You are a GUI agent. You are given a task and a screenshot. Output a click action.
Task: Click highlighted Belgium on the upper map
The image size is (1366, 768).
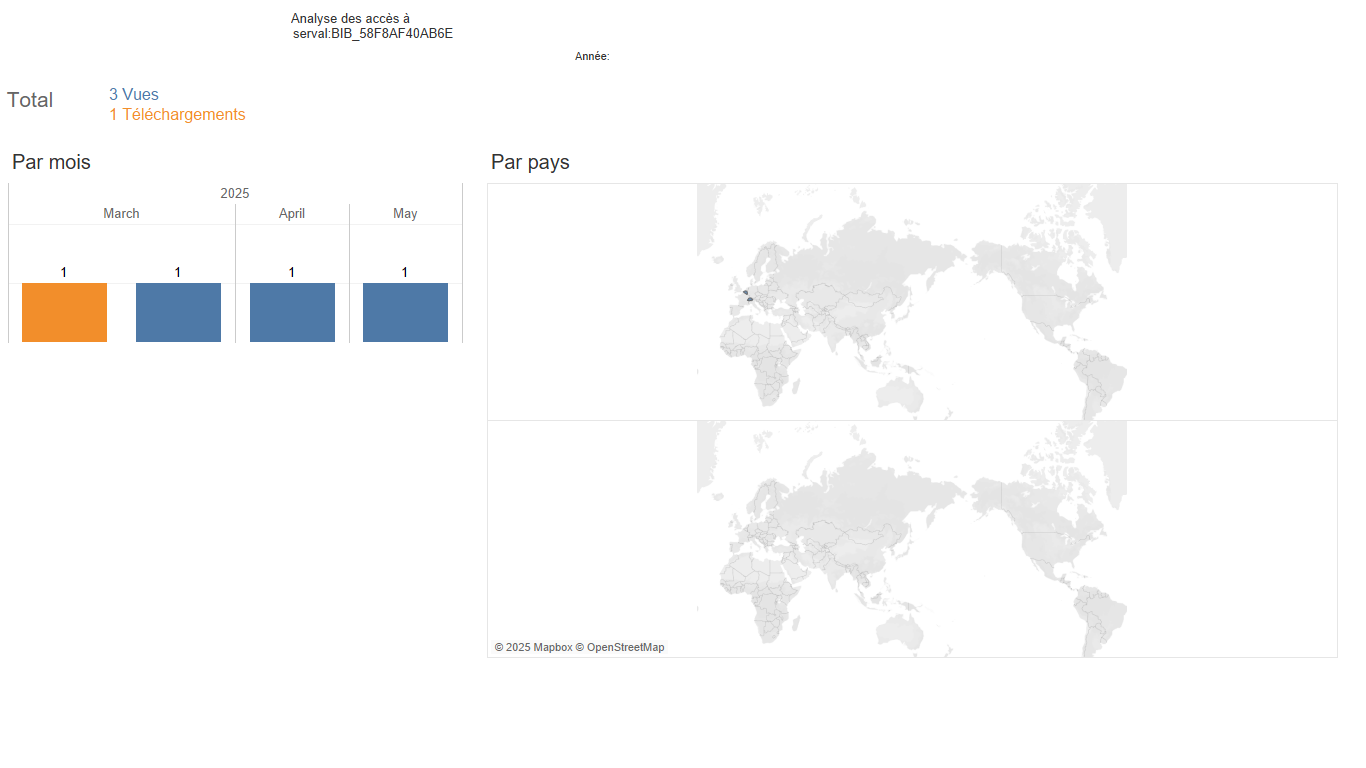point(746,292)
